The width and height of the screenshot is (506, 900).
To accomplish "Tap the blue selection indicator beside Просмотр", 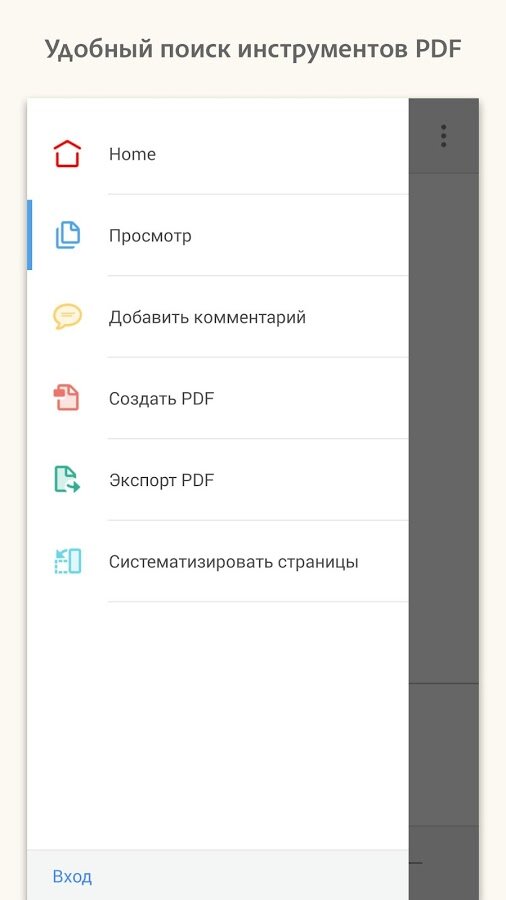I will coord(29,235).
